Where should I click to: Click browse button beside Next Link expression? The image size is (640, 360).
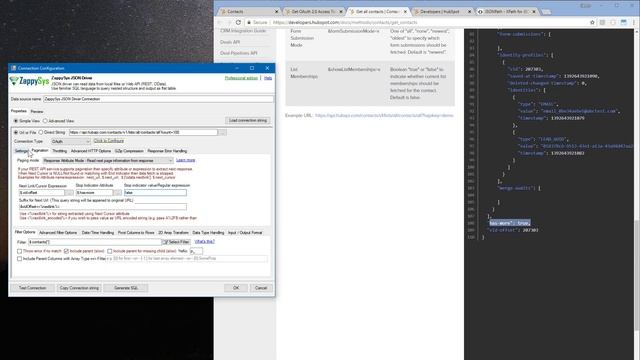69,192
